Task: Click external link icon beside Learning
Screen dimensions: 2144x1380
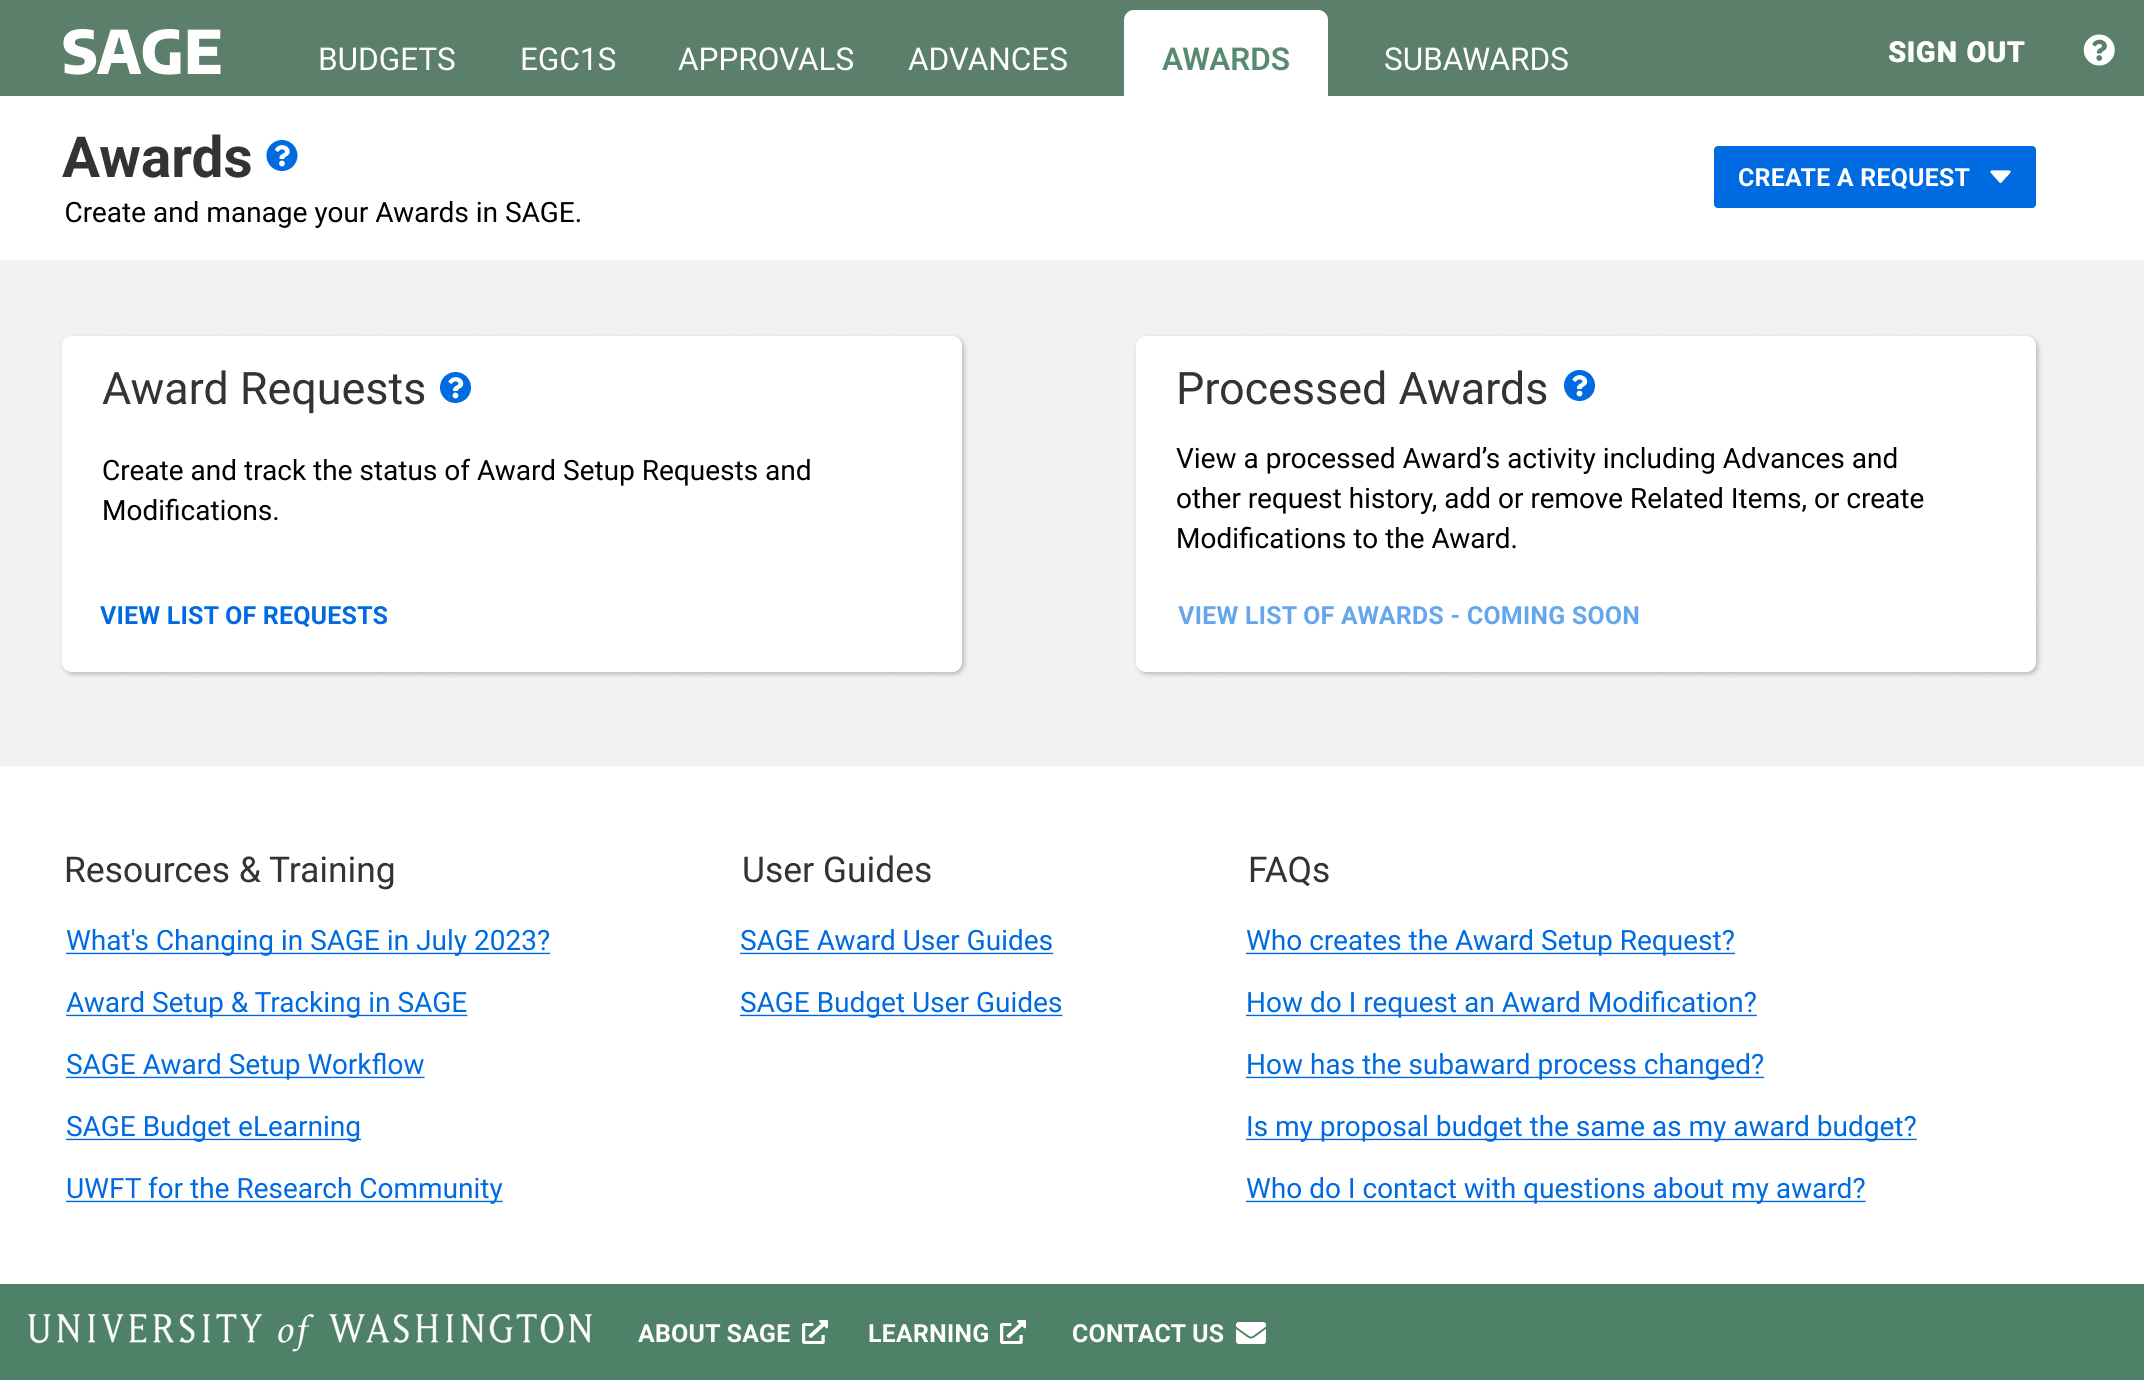Action: tap(1013, 1332)
